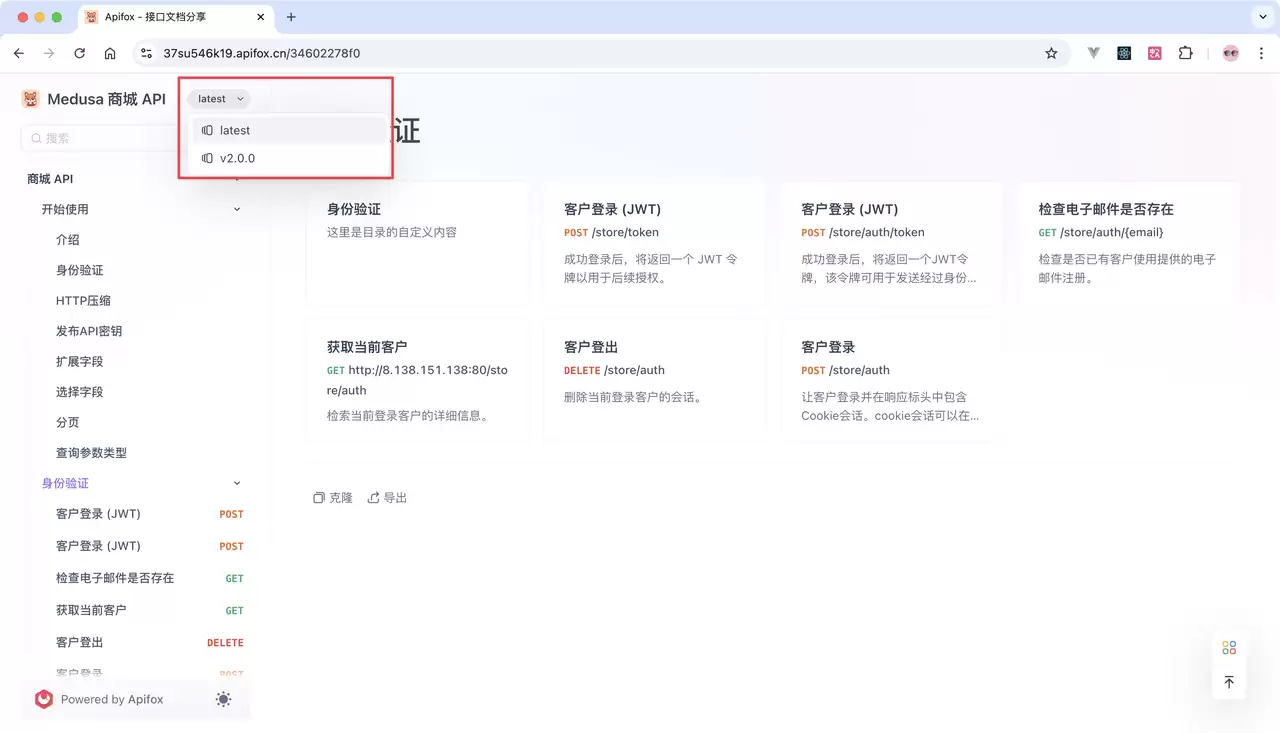Viewport: 1280px width, 733px height.
Task: Bookmark this page with star icon
Action: point(1051,53)
